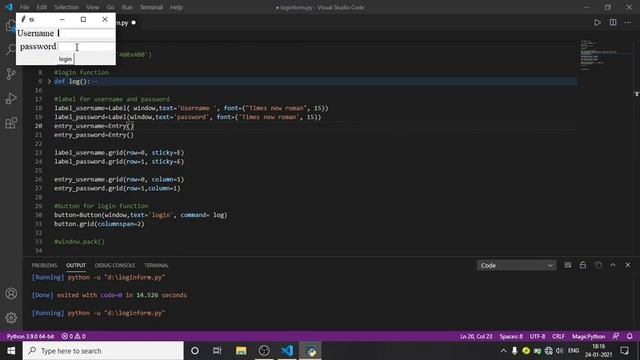Switch to the TERMINAL panel tab
640x360 pixels.
[x=156, y=265]
